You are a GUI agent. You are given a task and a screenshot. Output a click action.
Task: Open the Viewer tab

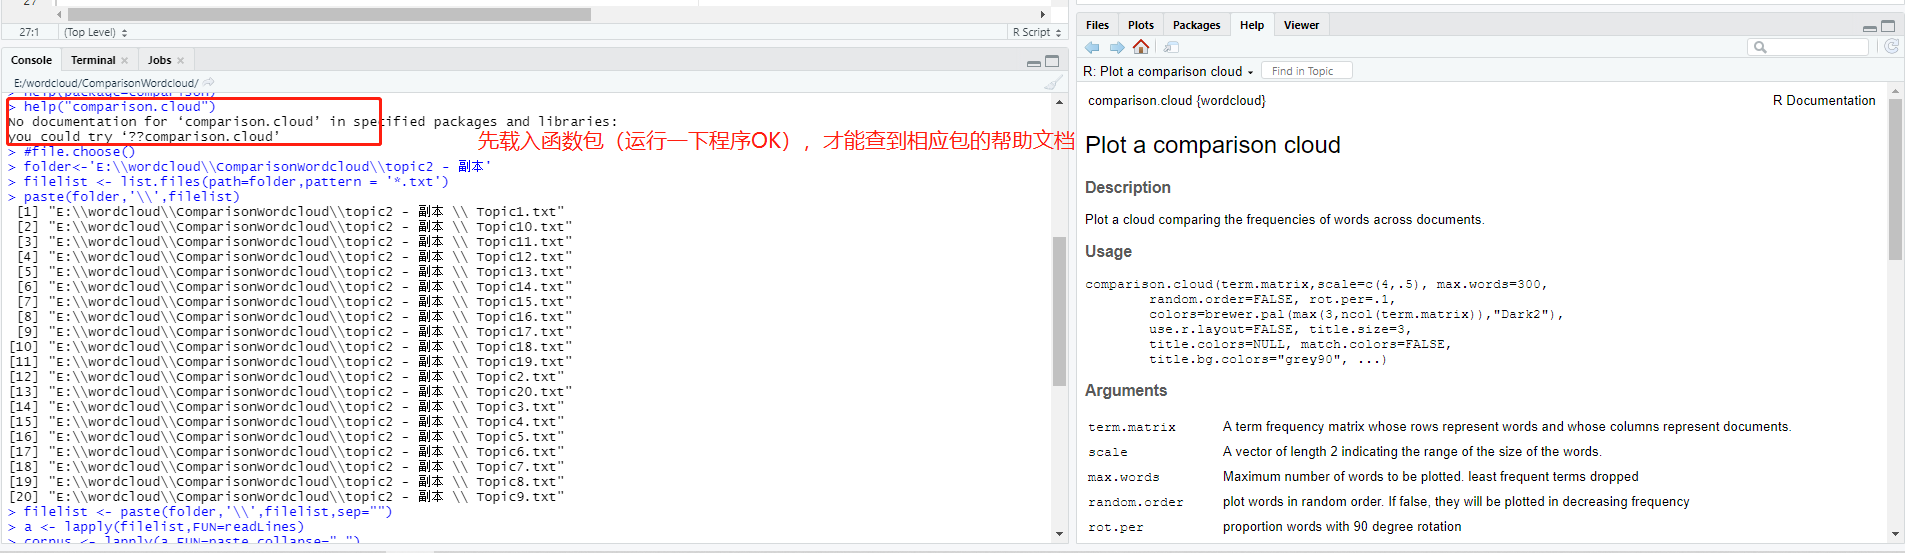1301,25
